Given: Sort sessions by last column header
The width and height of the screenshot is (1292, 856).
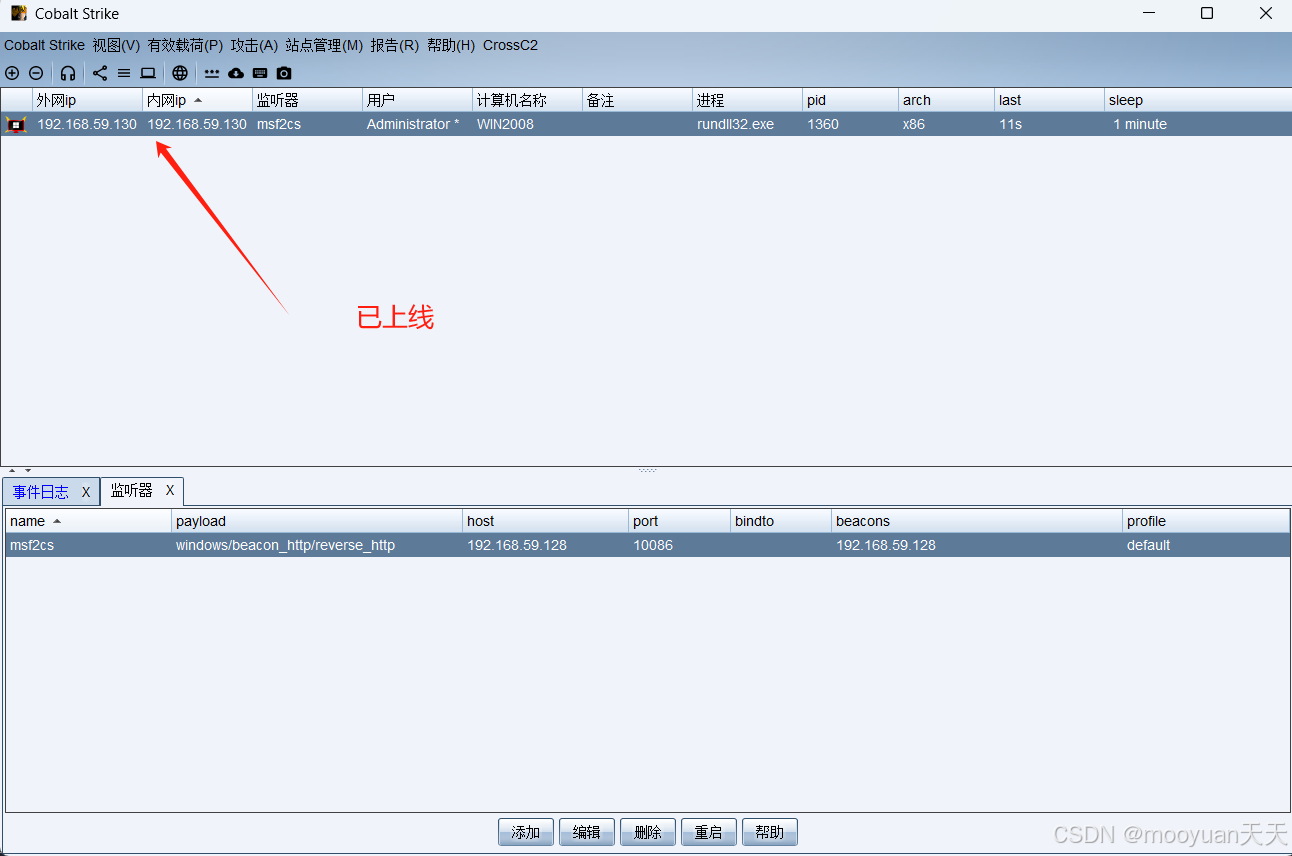Looking at the screenshot, I should (1050, 100).
